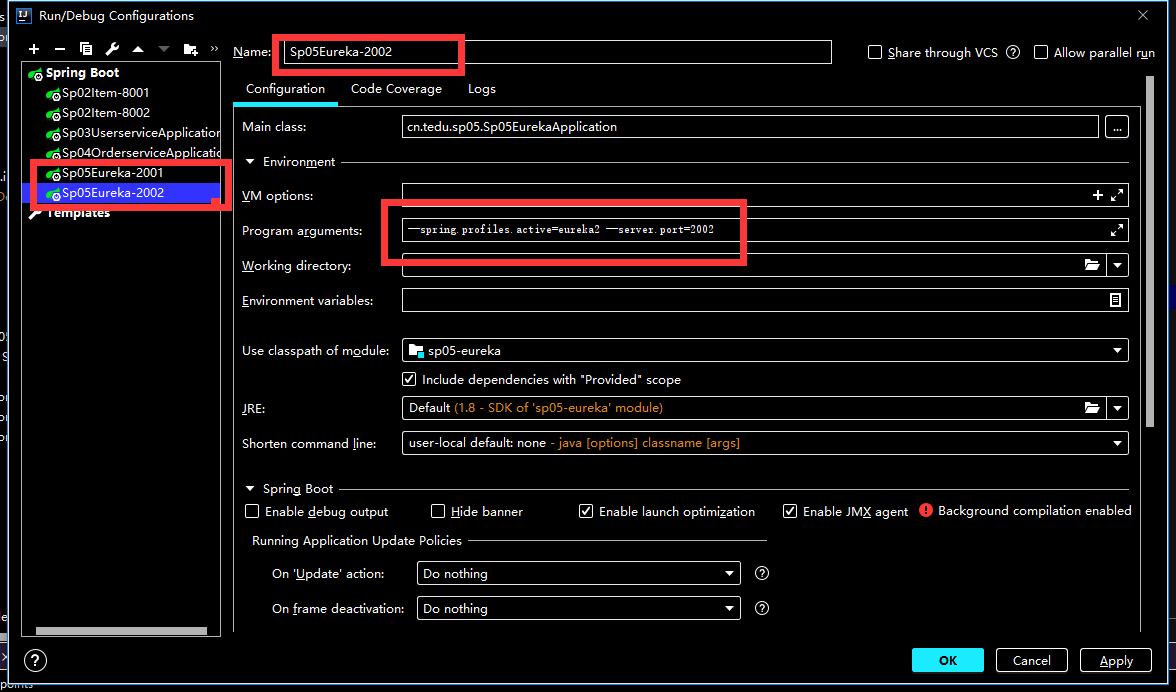Create new folder icon in toolbar
The height and width of the screenshot is (692, 1176).
click(x=190, y=49)
